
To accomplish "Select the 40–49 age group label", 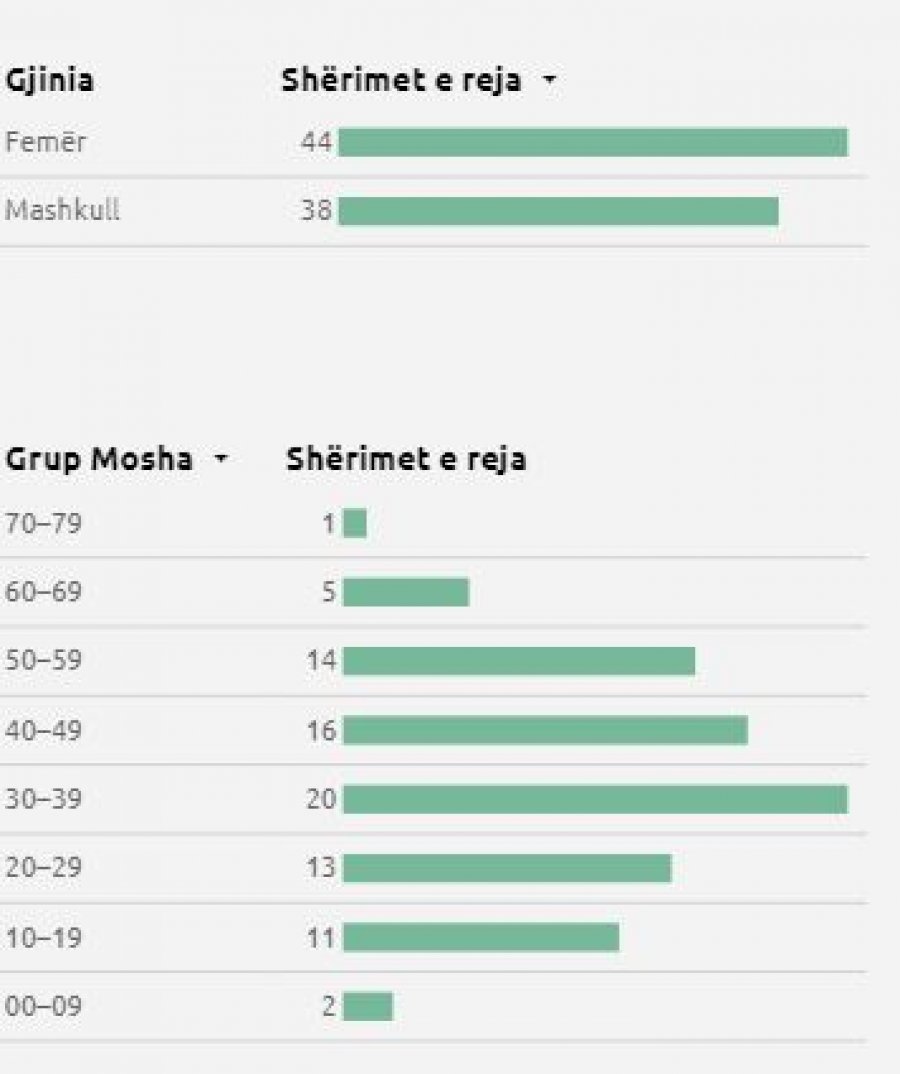I will tap(43, 730).
